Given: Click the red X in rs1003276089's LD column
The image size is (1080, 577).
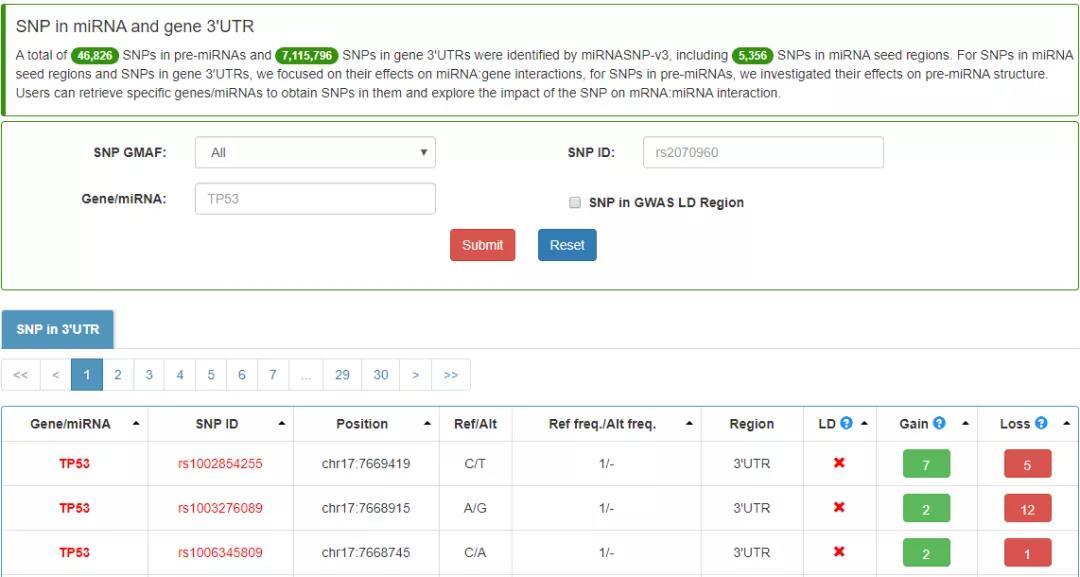Looking at the screenshot, I should pyautogui.click(x=840, y=508).
